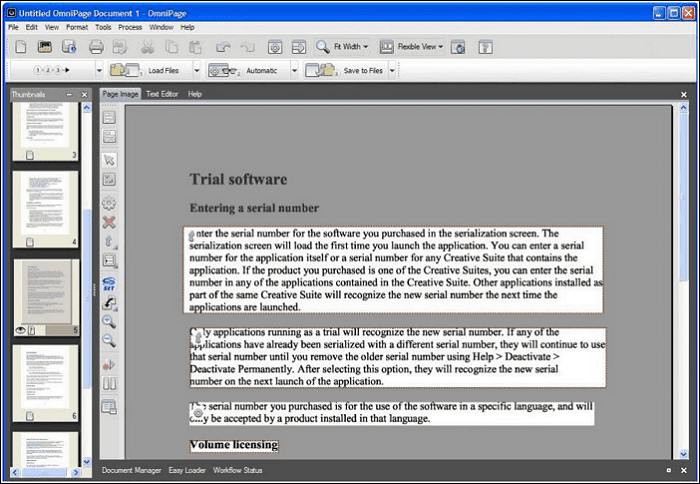Click the Workflow Status tab
Viewport: 700px width, 484px height.
(238, 470)
